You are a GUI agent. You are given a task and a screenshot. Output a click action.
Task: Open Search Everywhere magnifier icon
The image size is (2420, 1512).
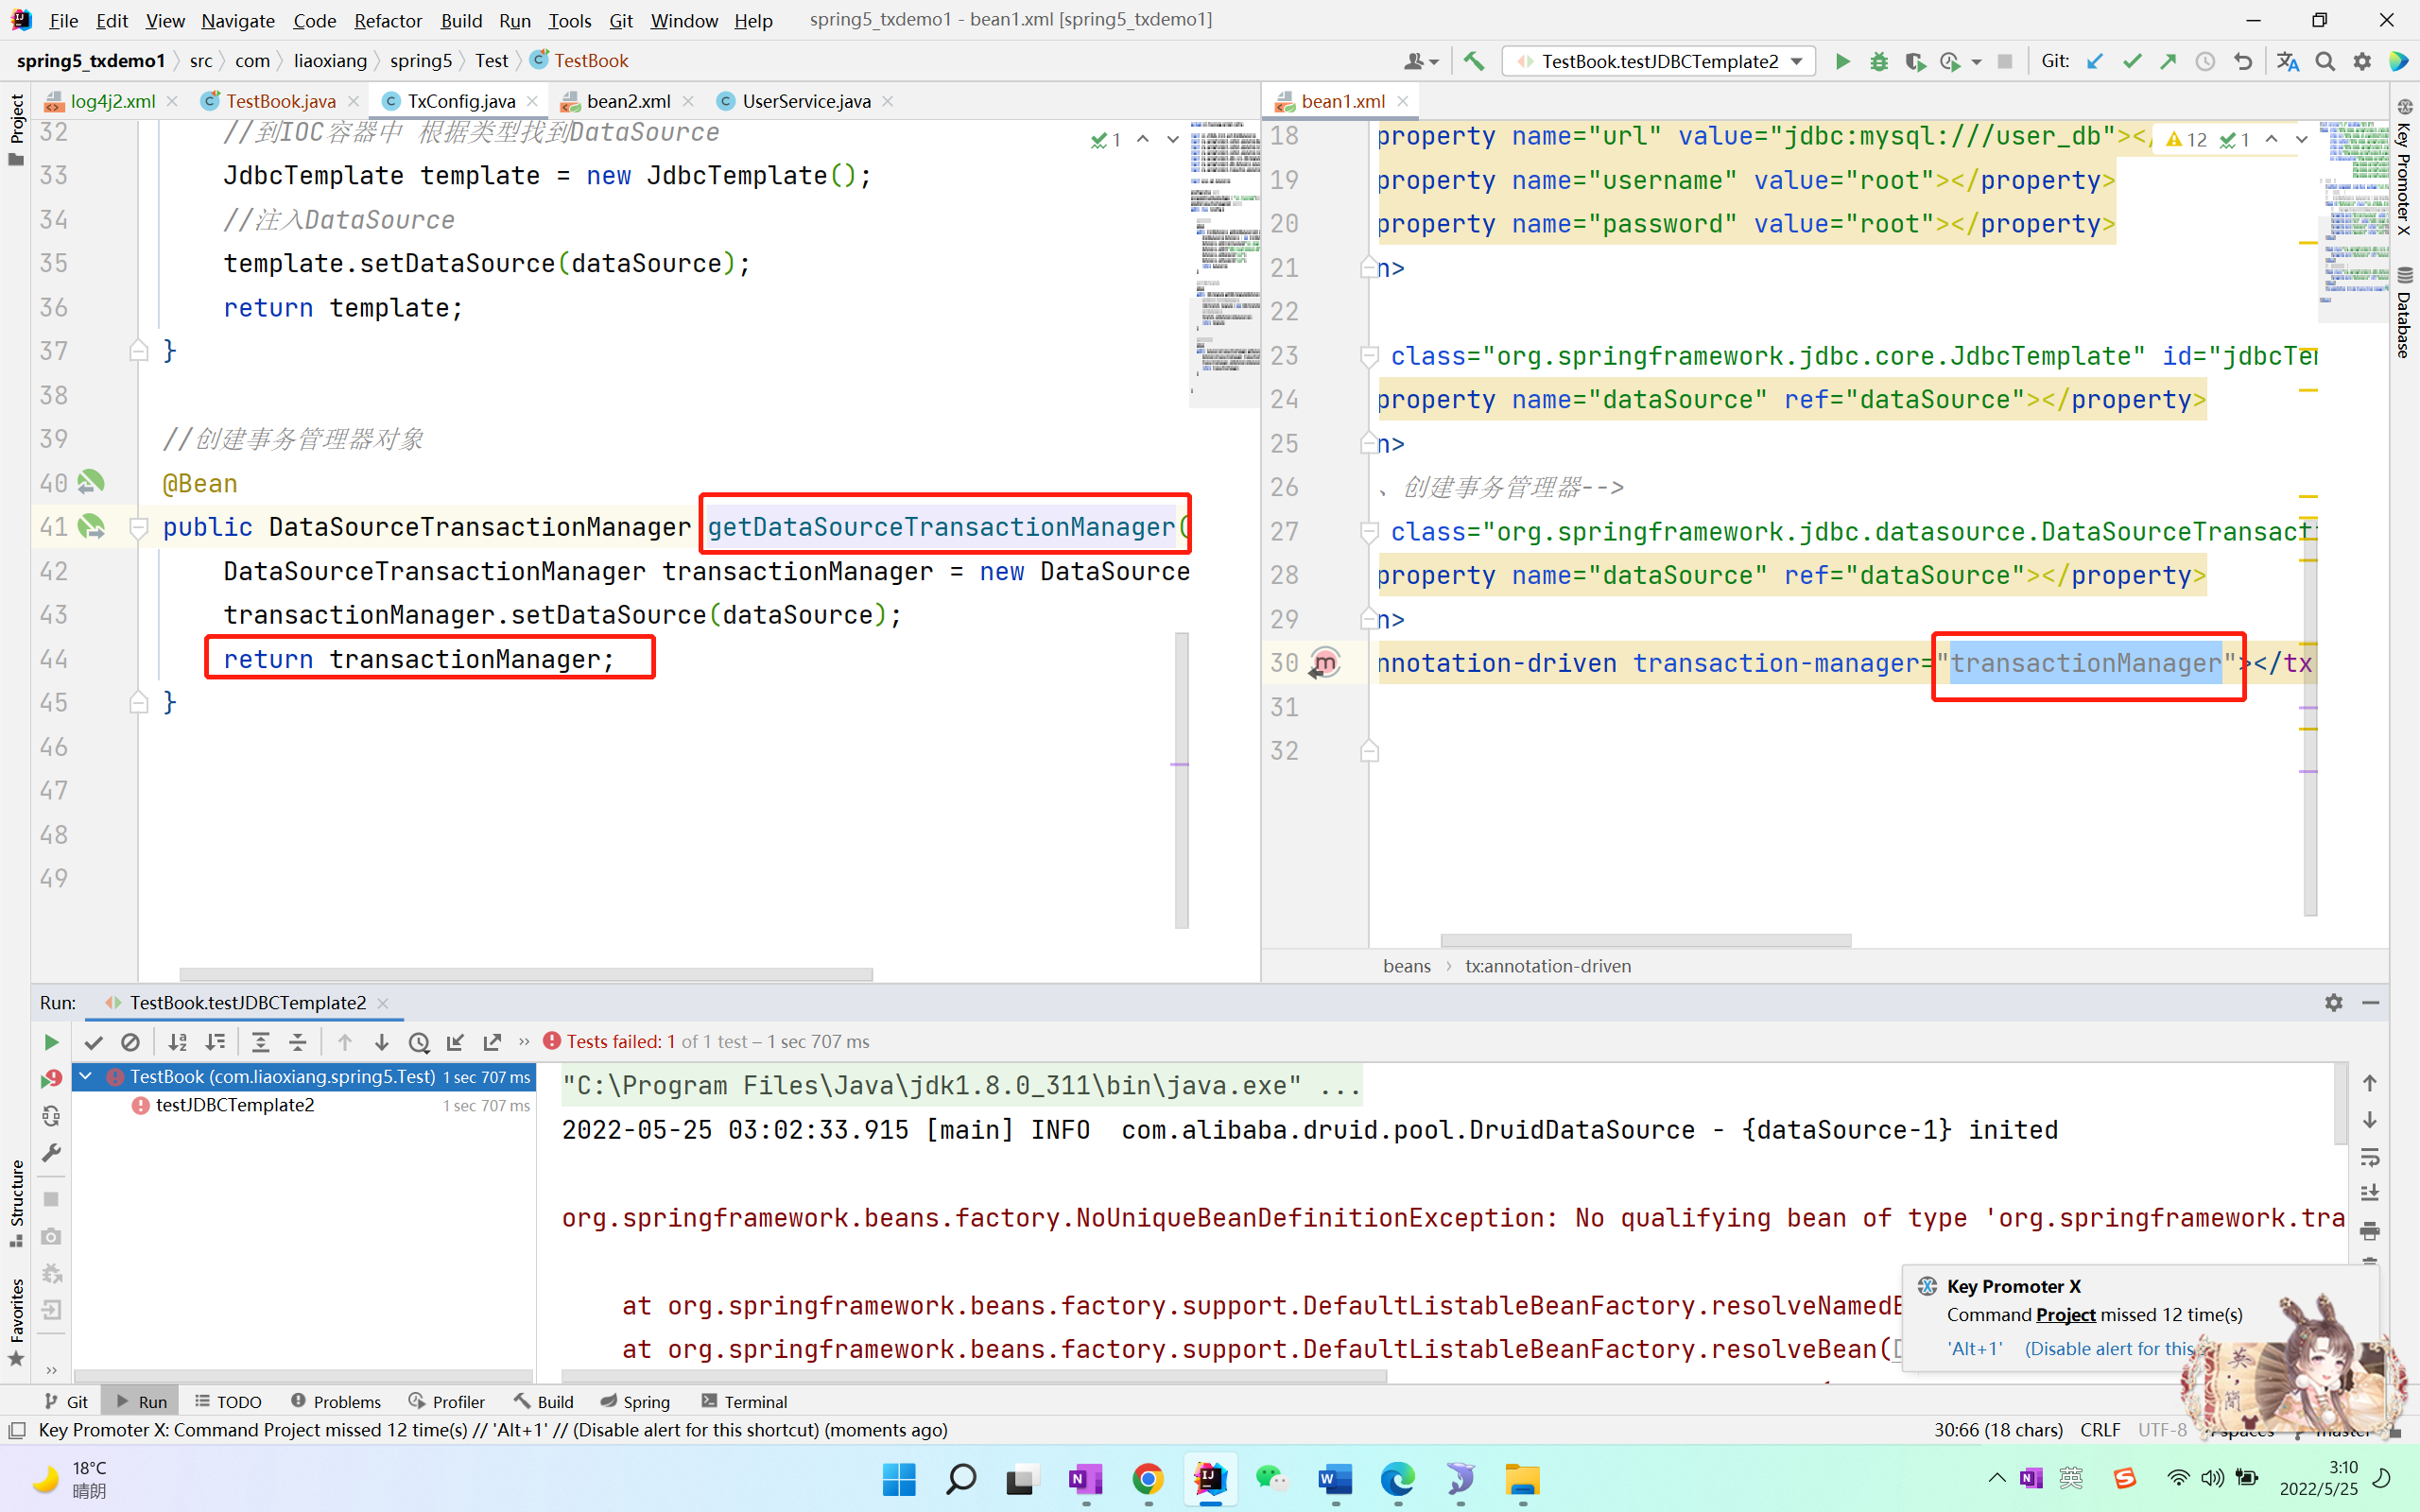coord(2325,61)
